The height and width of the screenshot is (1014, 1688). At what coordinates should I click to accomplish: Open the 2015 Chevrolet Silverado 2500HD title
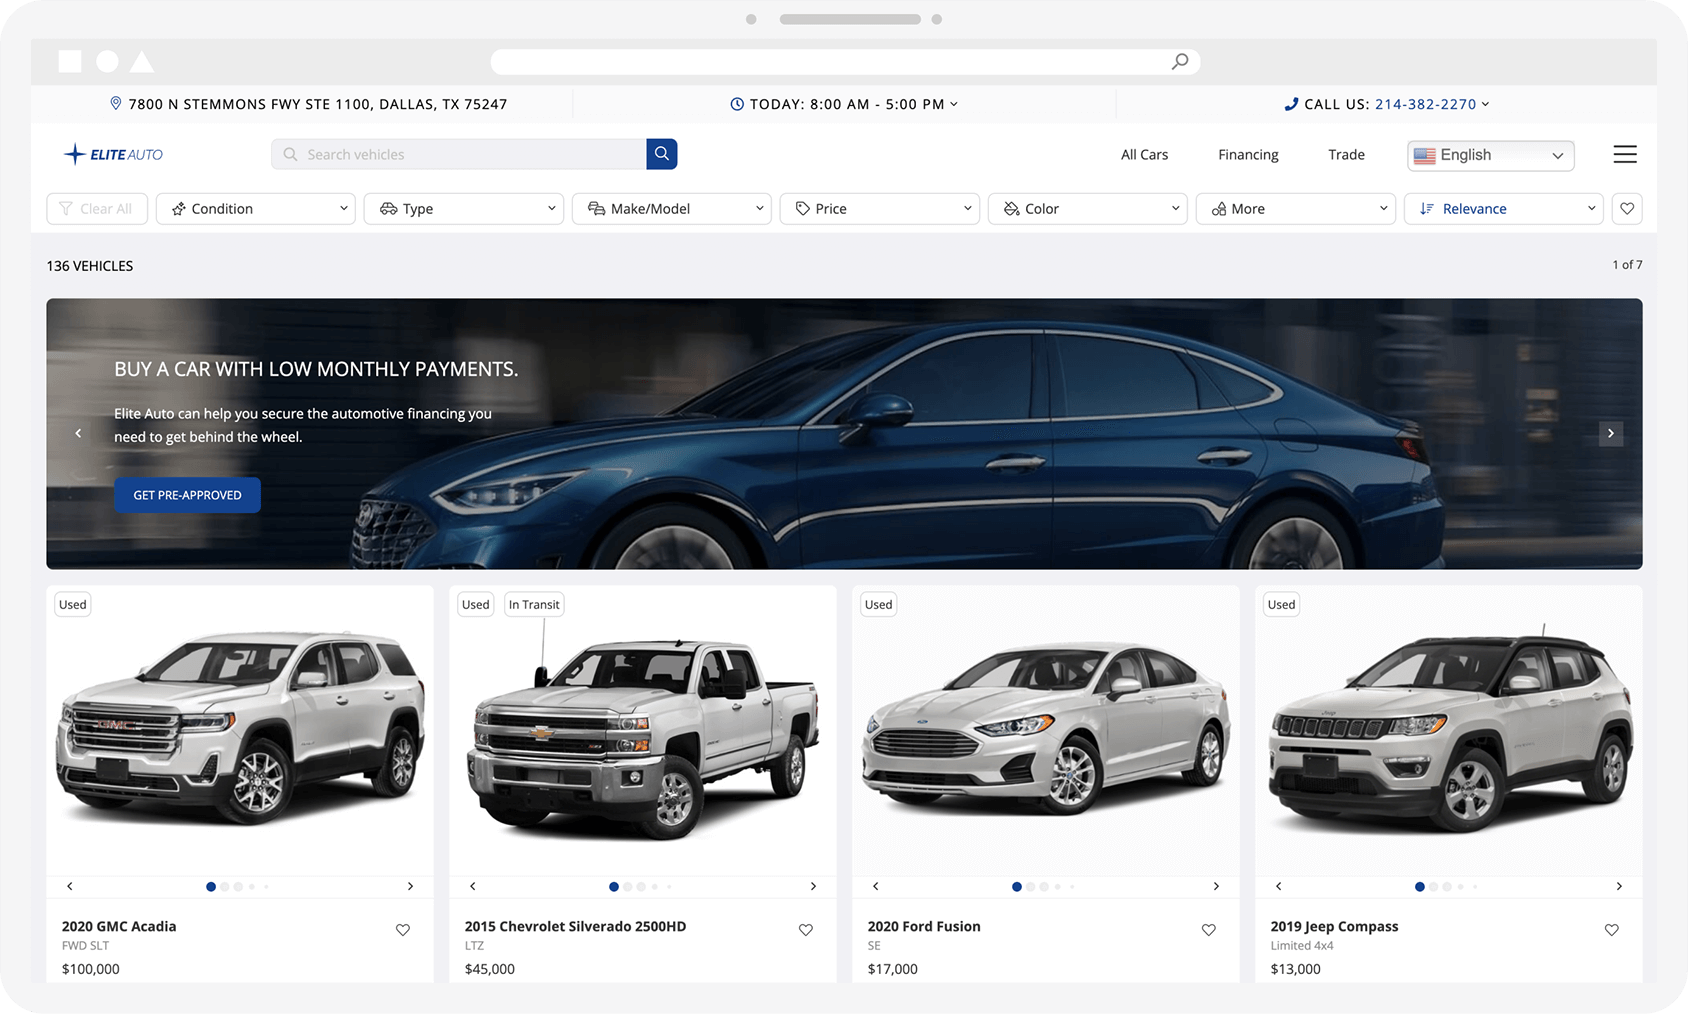(576, 927)
